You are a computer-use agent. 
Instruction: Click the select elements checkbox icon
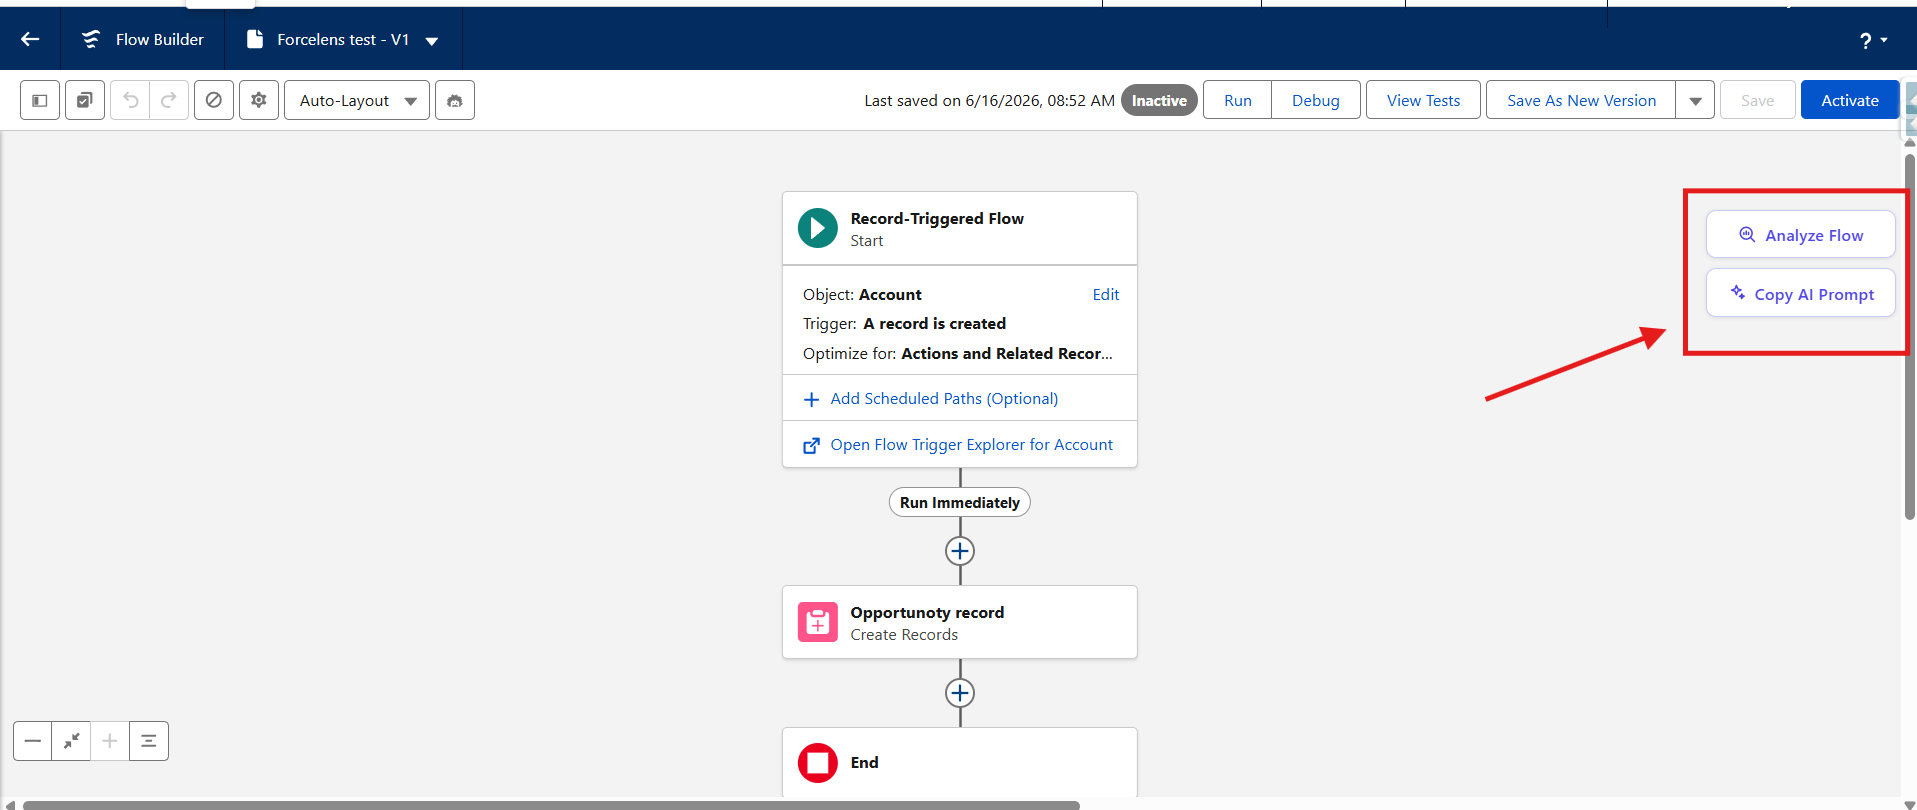coord(85,100)
